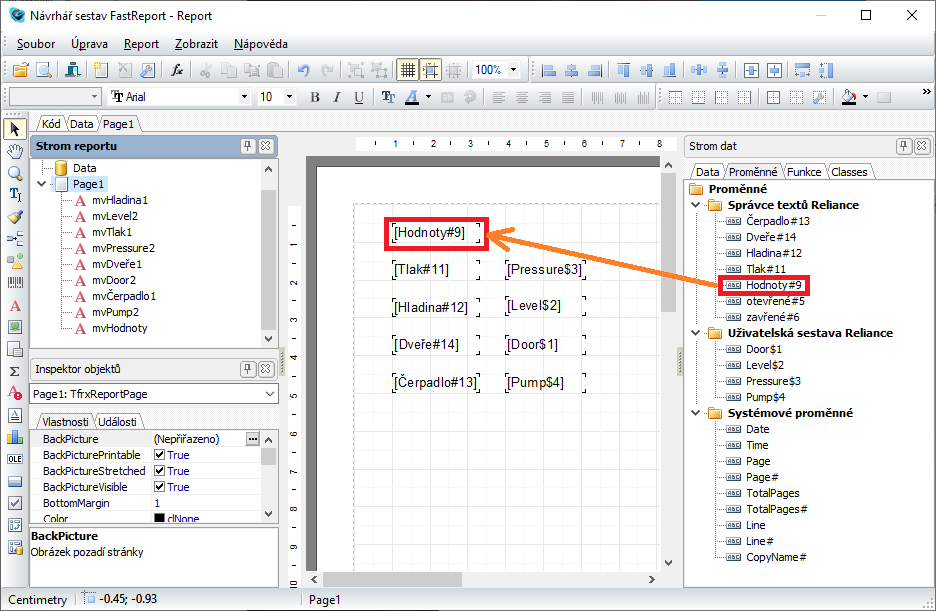Click the Undo arrow in toolbar
The height and width of the screenshot is (611, 936).
coord(303,70)
